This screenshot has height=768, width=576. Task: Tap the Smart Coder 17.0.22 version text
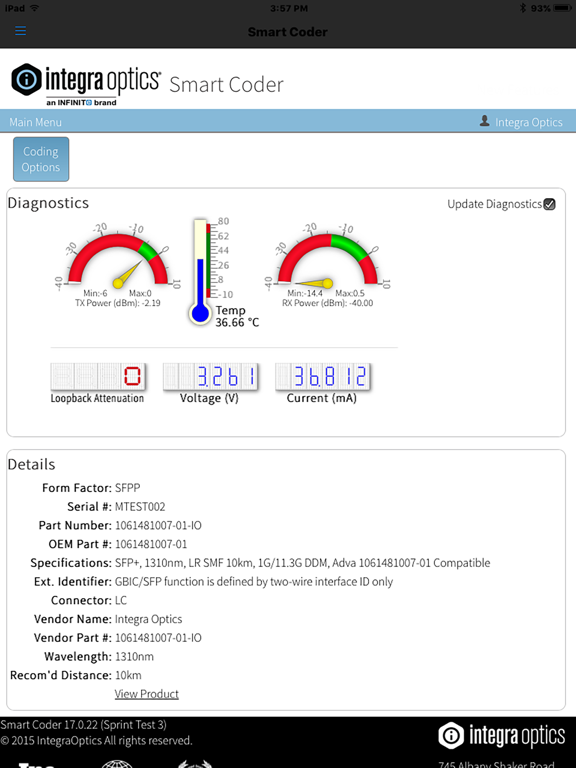pyautogui.click(x=83, y=724)
